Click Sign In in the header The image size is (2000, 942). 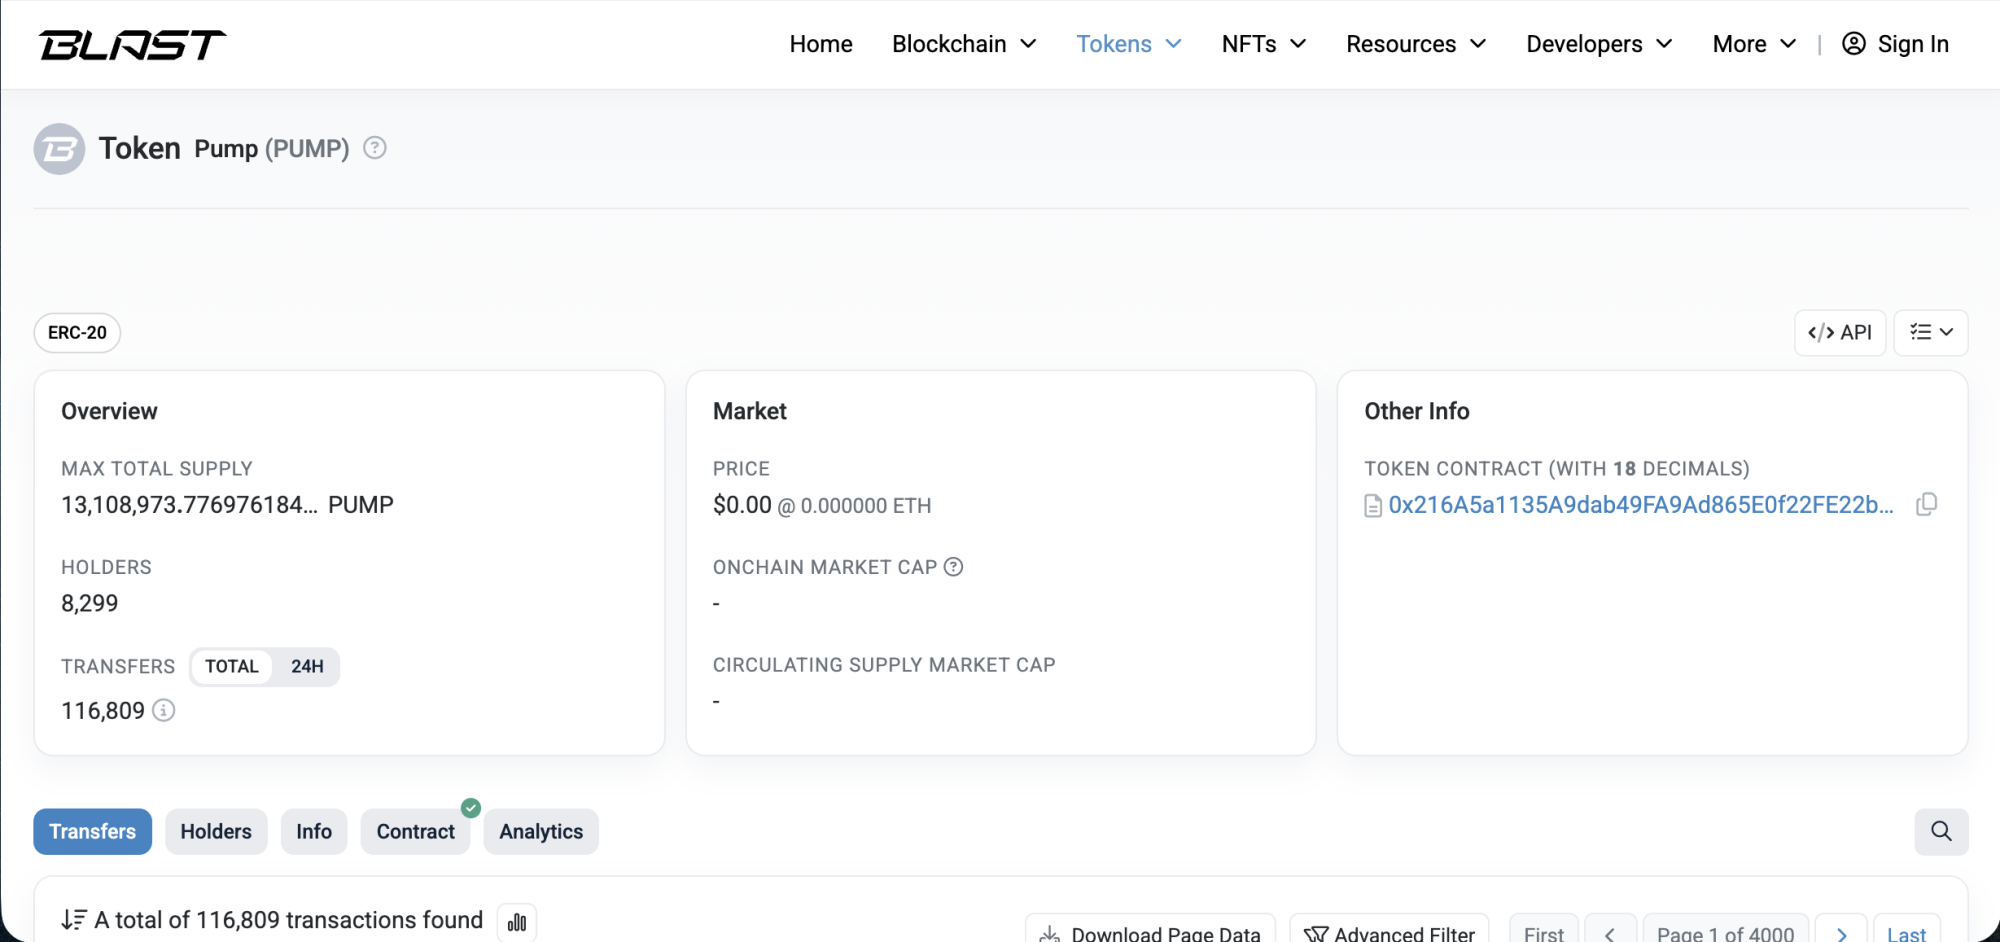point(1895,44)
